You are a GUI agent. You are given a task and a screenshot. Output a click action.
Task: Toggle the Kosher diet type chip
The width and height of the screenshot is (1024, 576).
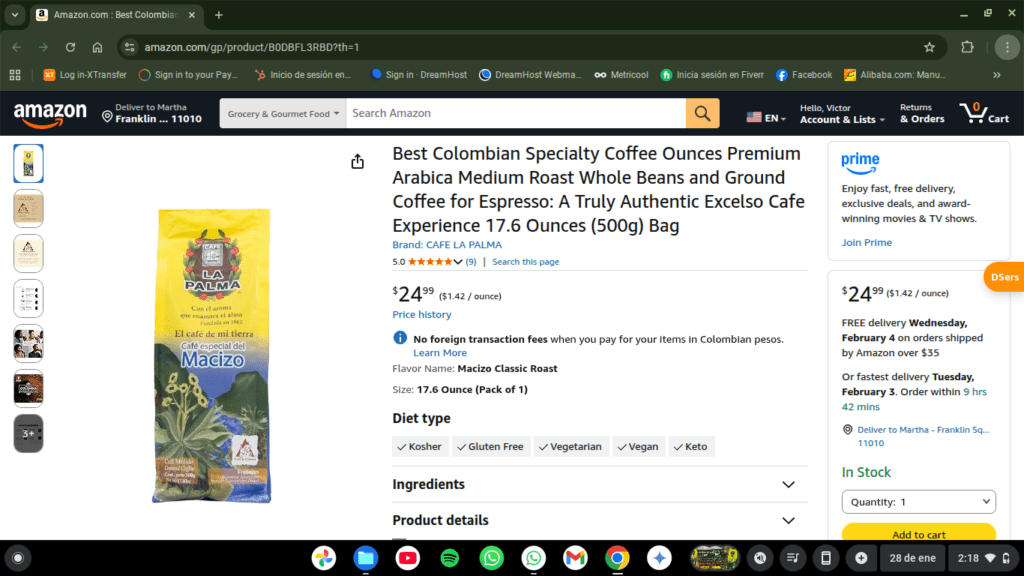pos(420,447)
